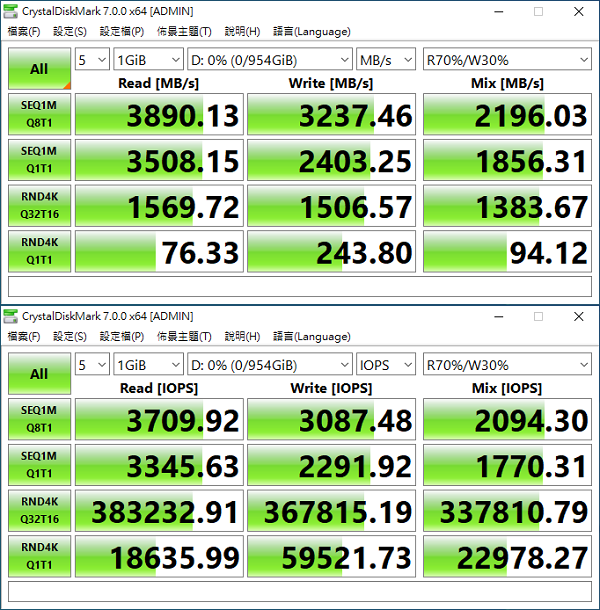600x610 pixels.
Task: Open the Theme (T) menu in bottom window
Action: [x=184, y=337]
